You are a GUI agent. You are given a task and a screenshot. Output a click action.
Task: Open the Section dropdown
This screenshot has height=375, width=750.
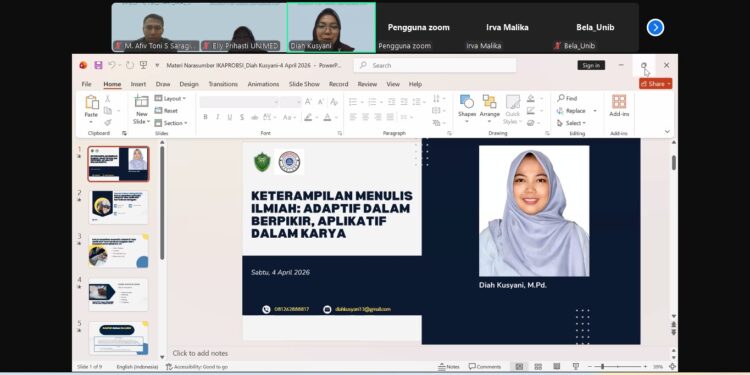point(171,123)
